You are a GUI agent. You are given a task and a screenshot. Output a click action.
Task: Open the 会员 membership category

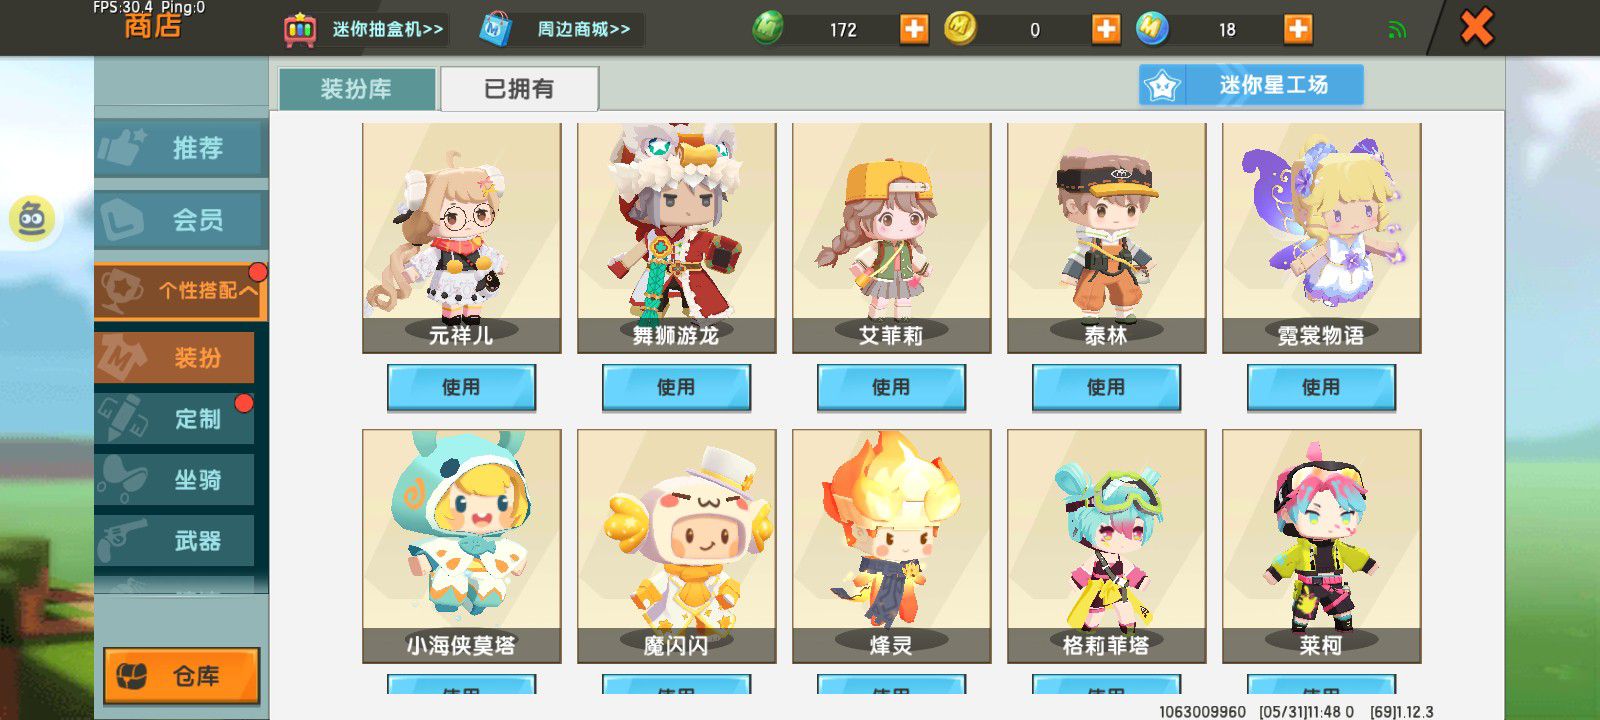[x=181, y=219]
